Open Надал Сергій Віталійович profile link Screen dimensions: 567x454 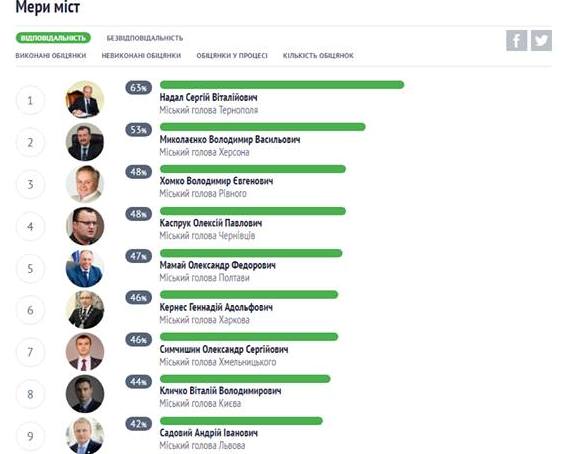click(209, 98)
